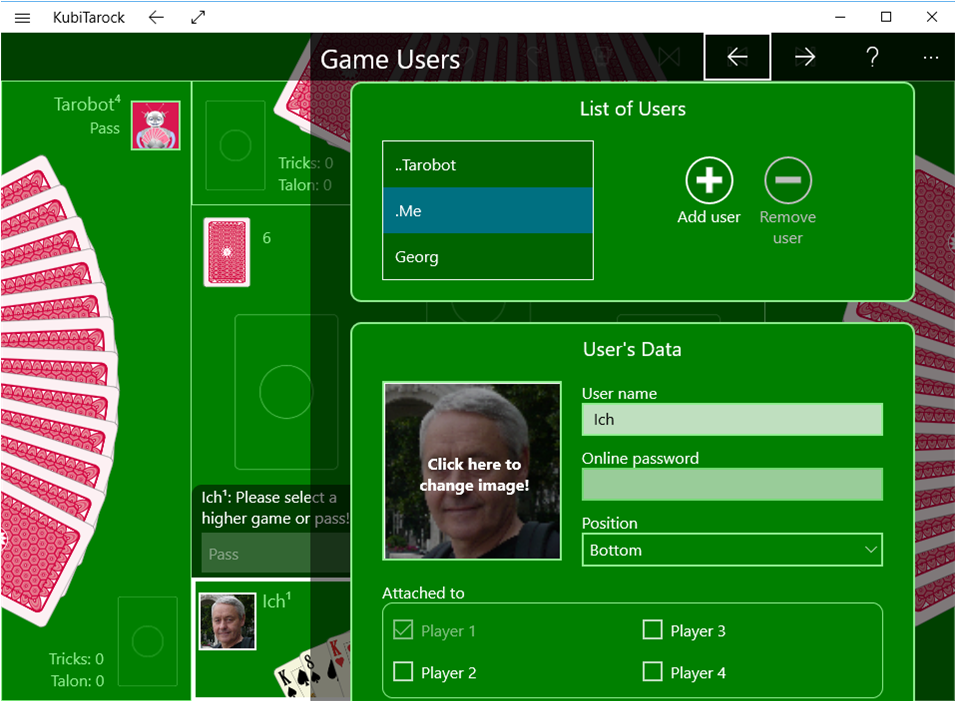Click the user photo to change image
This screenshot has width=956, height=702.
point(472,471)
